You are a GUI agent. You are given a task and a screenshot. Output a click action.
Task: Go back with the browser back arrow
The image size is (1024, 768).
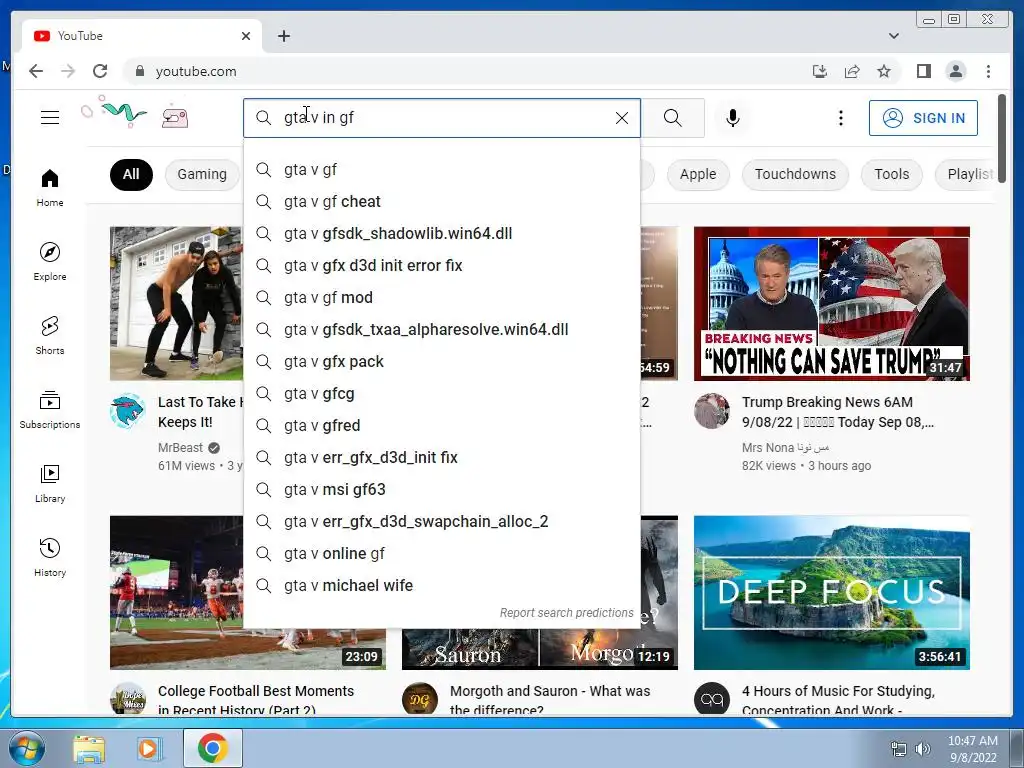coord(36,71)
